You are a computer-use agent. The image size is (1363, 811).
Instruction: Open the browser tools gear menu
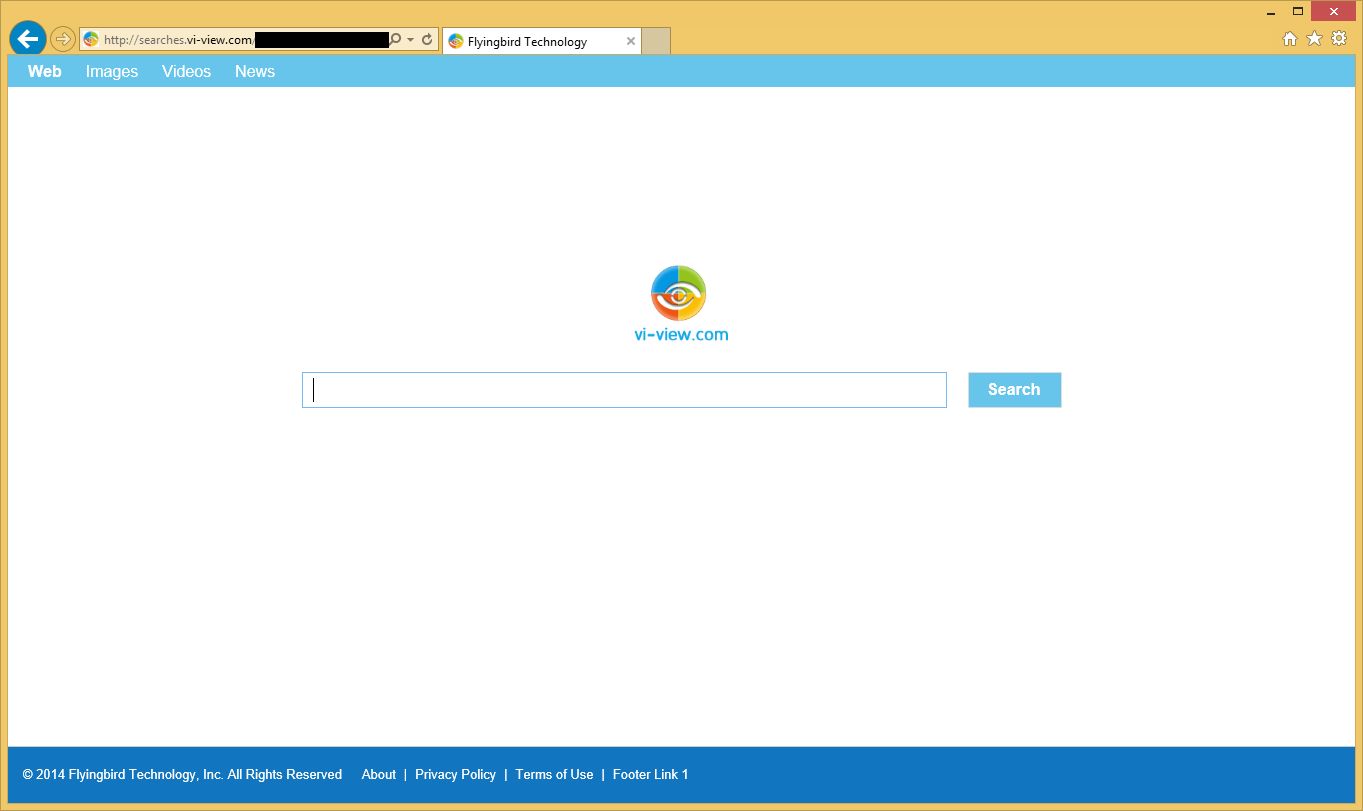tap(1338, 38)
